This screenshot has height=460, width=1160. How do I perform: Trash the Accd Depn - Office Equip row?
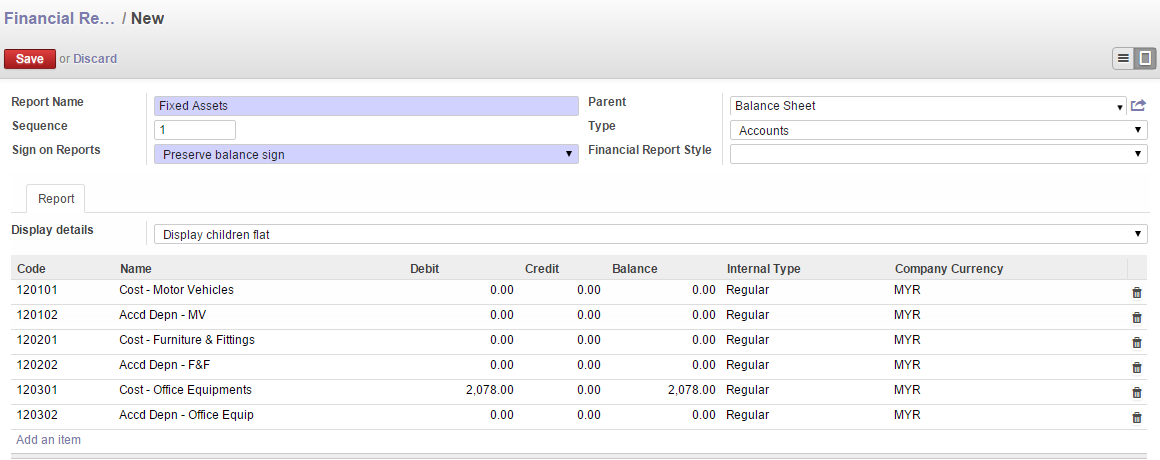[x=1136, y=418]
